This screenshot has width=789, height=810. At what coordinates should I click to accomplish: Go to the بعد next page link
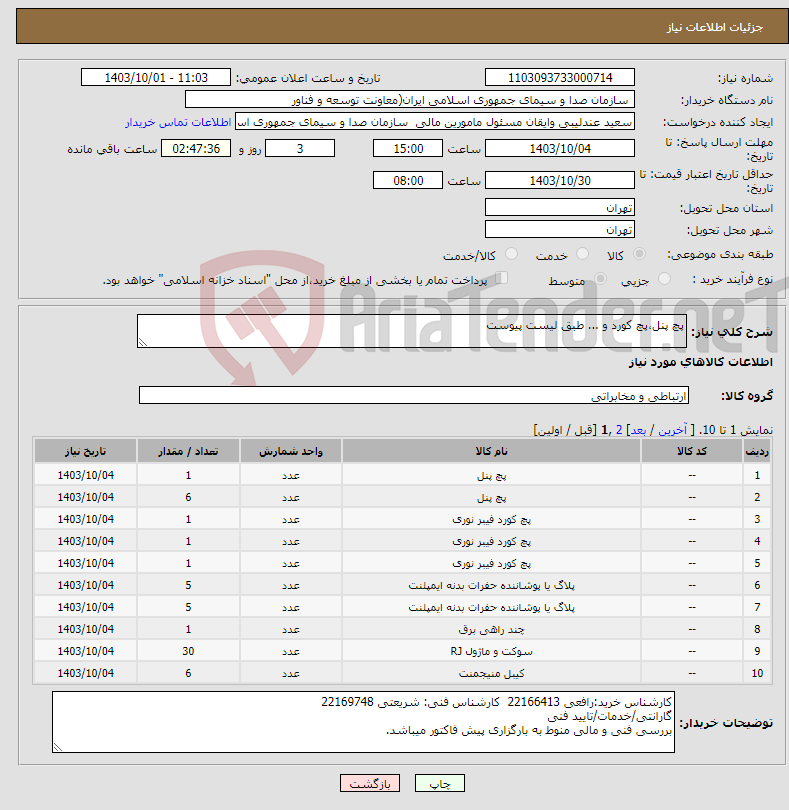[x=638, y=430]
